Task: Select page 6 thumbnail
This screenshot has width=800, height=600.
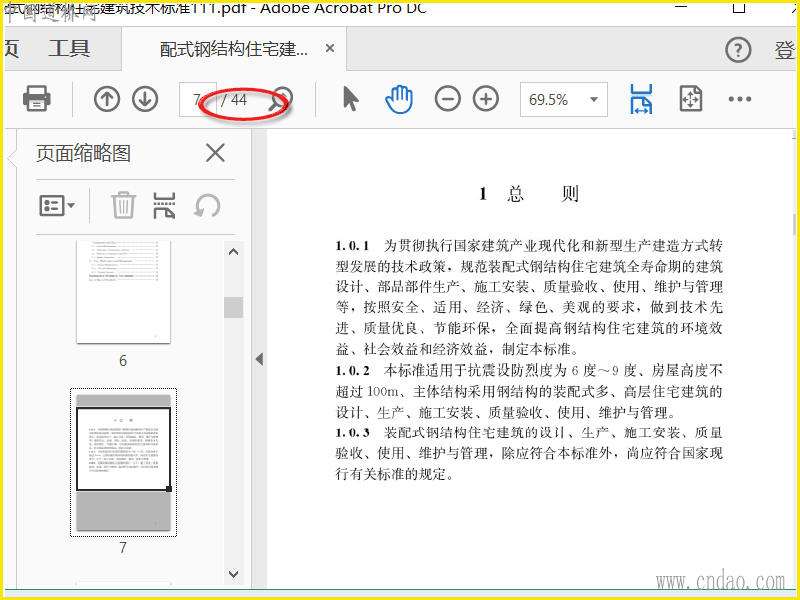Action: pyautogui.click(x=123, y=292)
